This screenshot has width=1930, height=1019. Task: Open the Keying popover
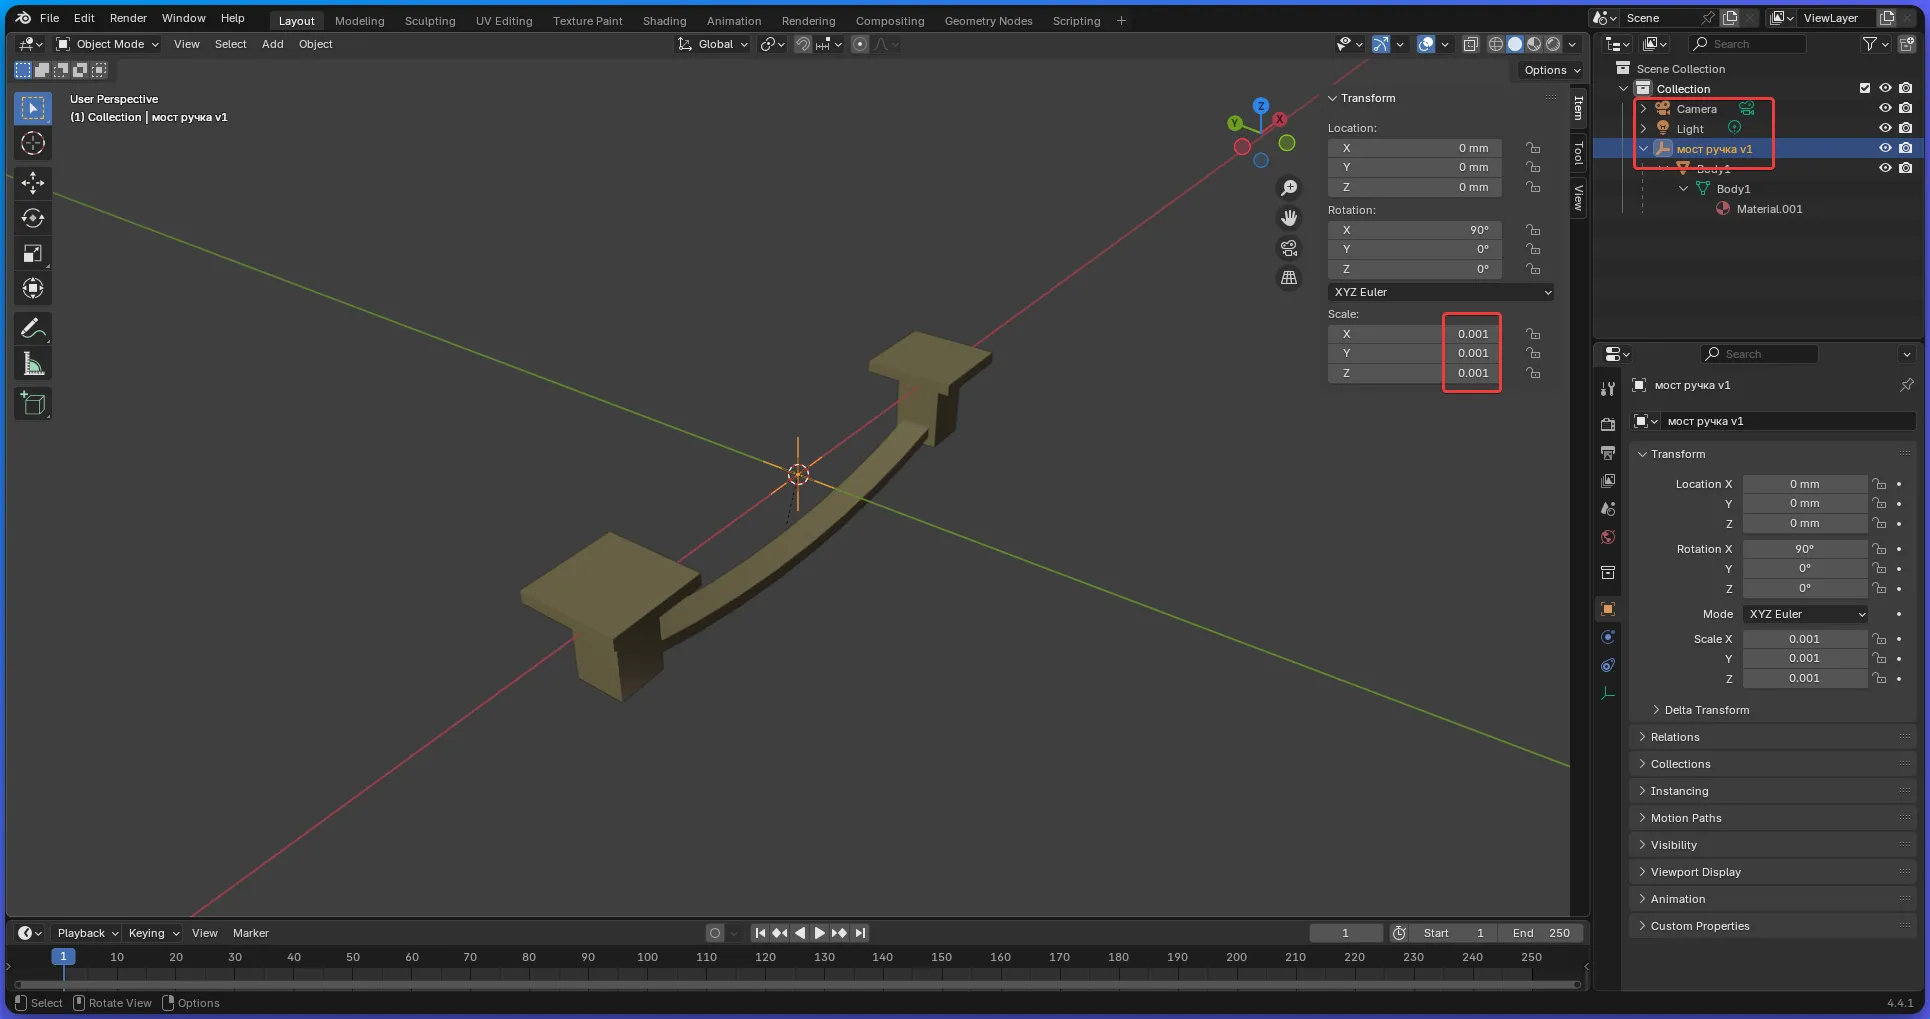pyautogui.click(x=153, y=933)
